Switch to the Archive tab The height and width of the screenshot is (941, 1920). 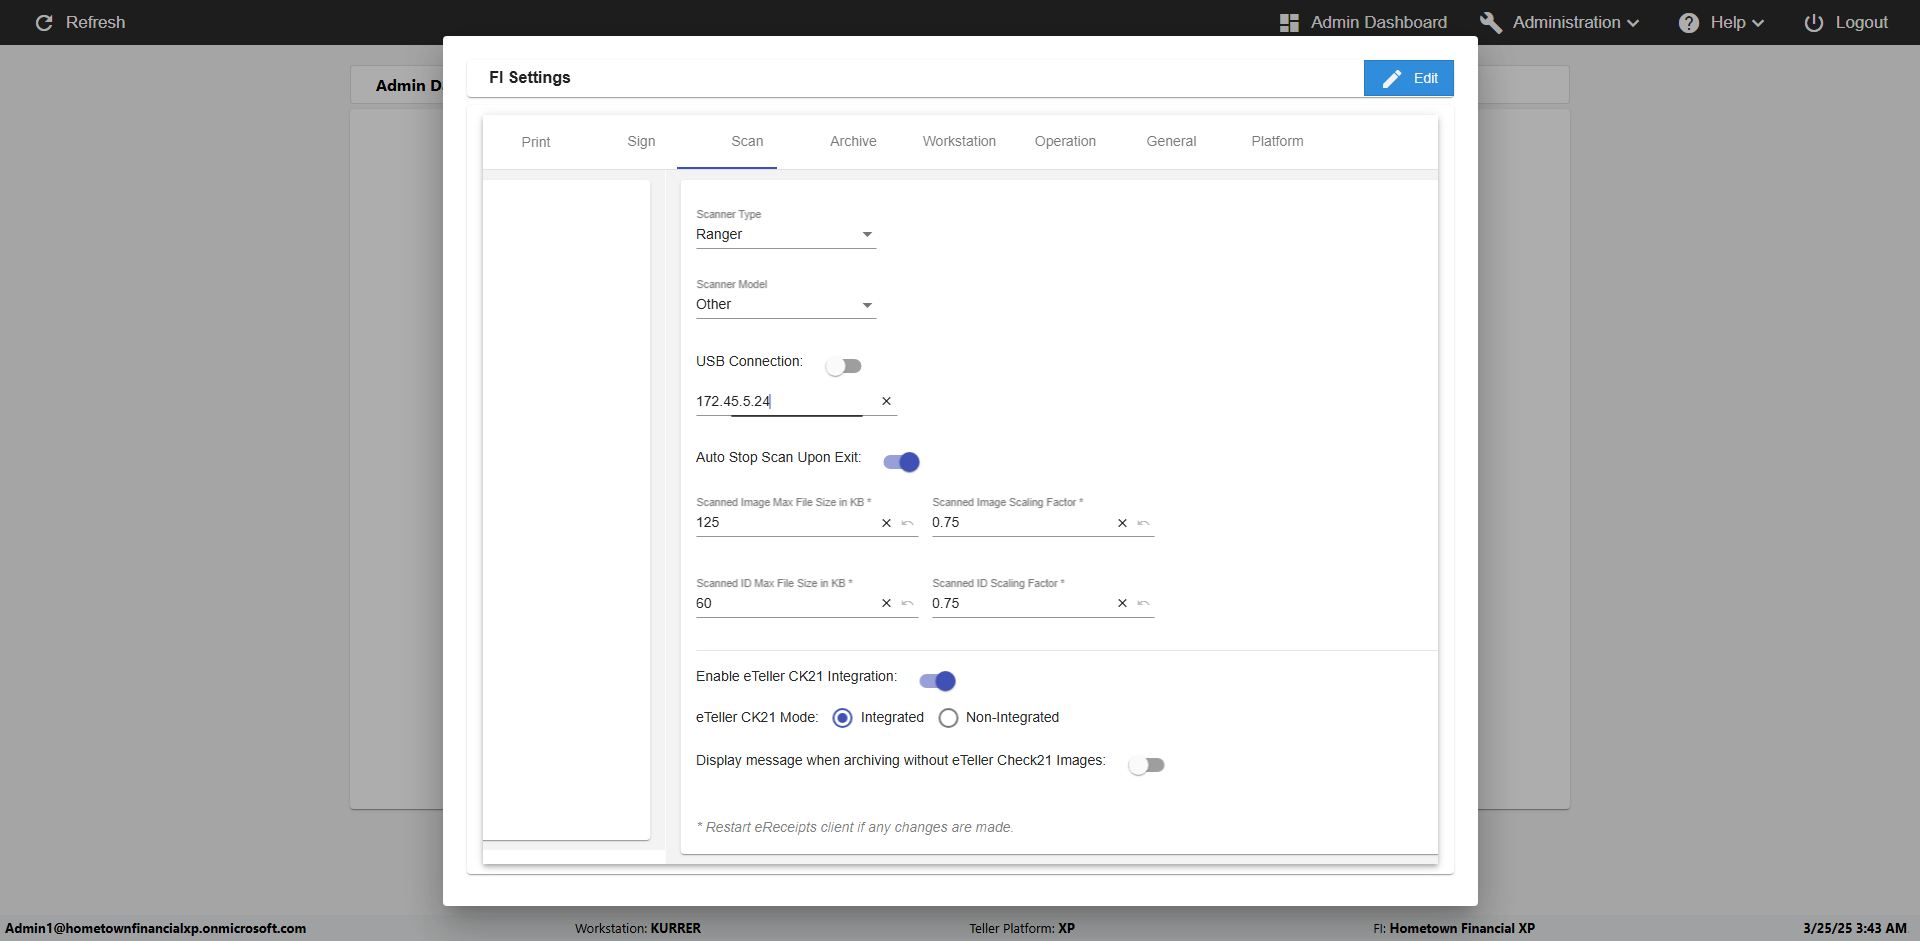click(x=852, y=141)
